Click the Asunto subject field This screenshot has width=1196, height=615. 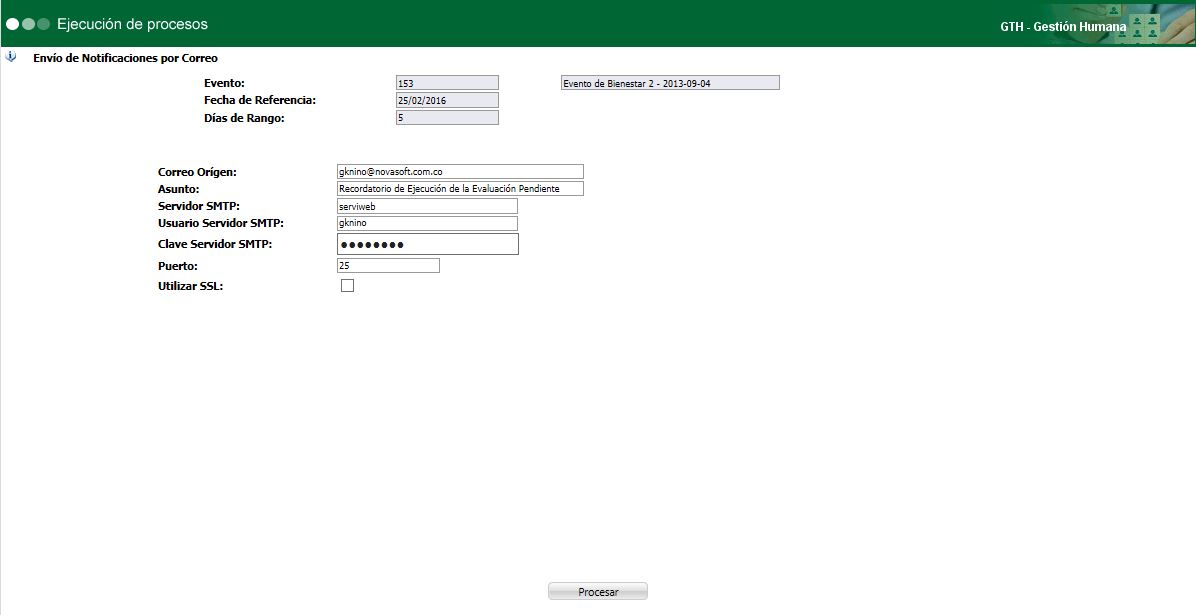pyautogui.click(x=460, y=188)
